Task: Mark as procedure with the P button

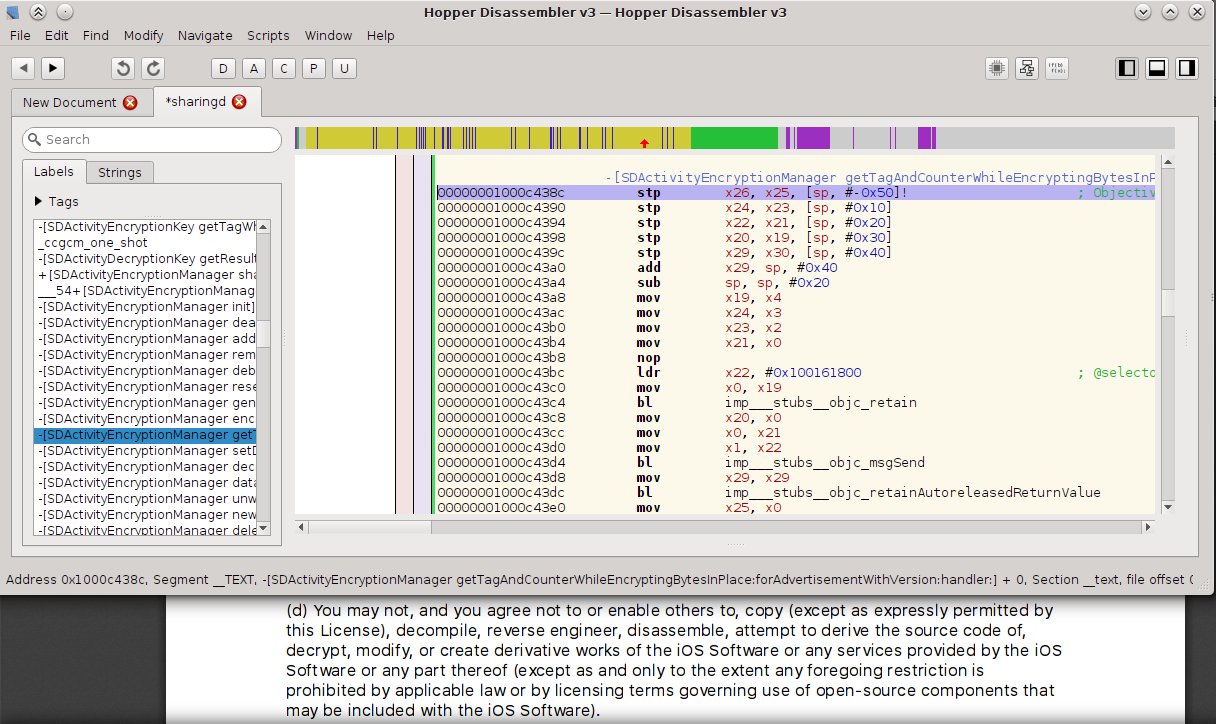Action: click(314, 68)
